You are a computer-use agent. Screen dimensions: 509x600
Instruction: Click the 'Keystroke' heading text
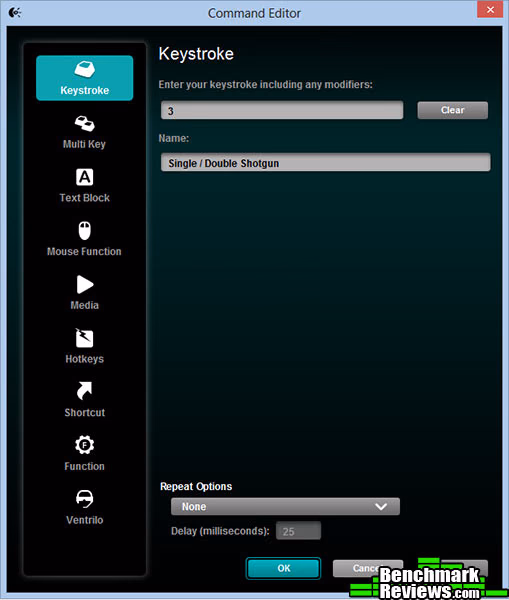click(x=196, y=54)
